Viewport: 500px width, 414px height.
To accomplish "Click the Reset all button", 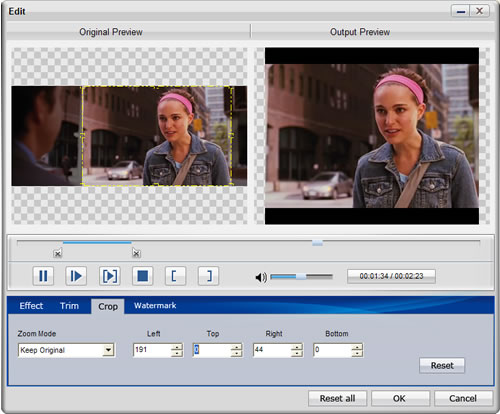I will pyautogui.click(x=337, y=398).
